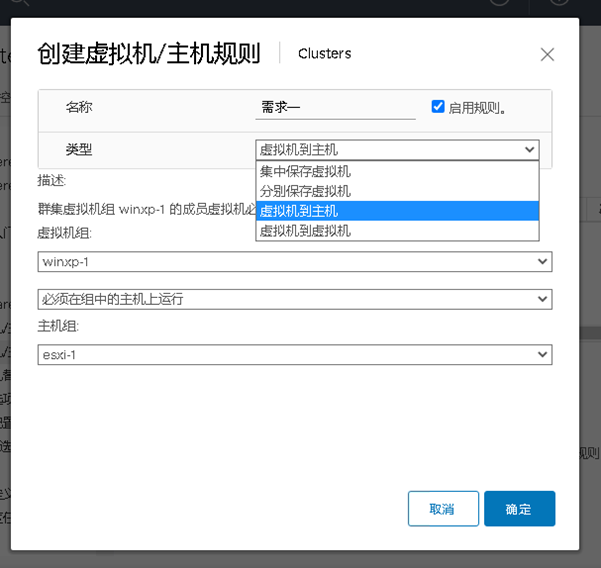Open the esxi-1 host group dropdown
Screen dimensions: 601x568
tap(295, 355)
